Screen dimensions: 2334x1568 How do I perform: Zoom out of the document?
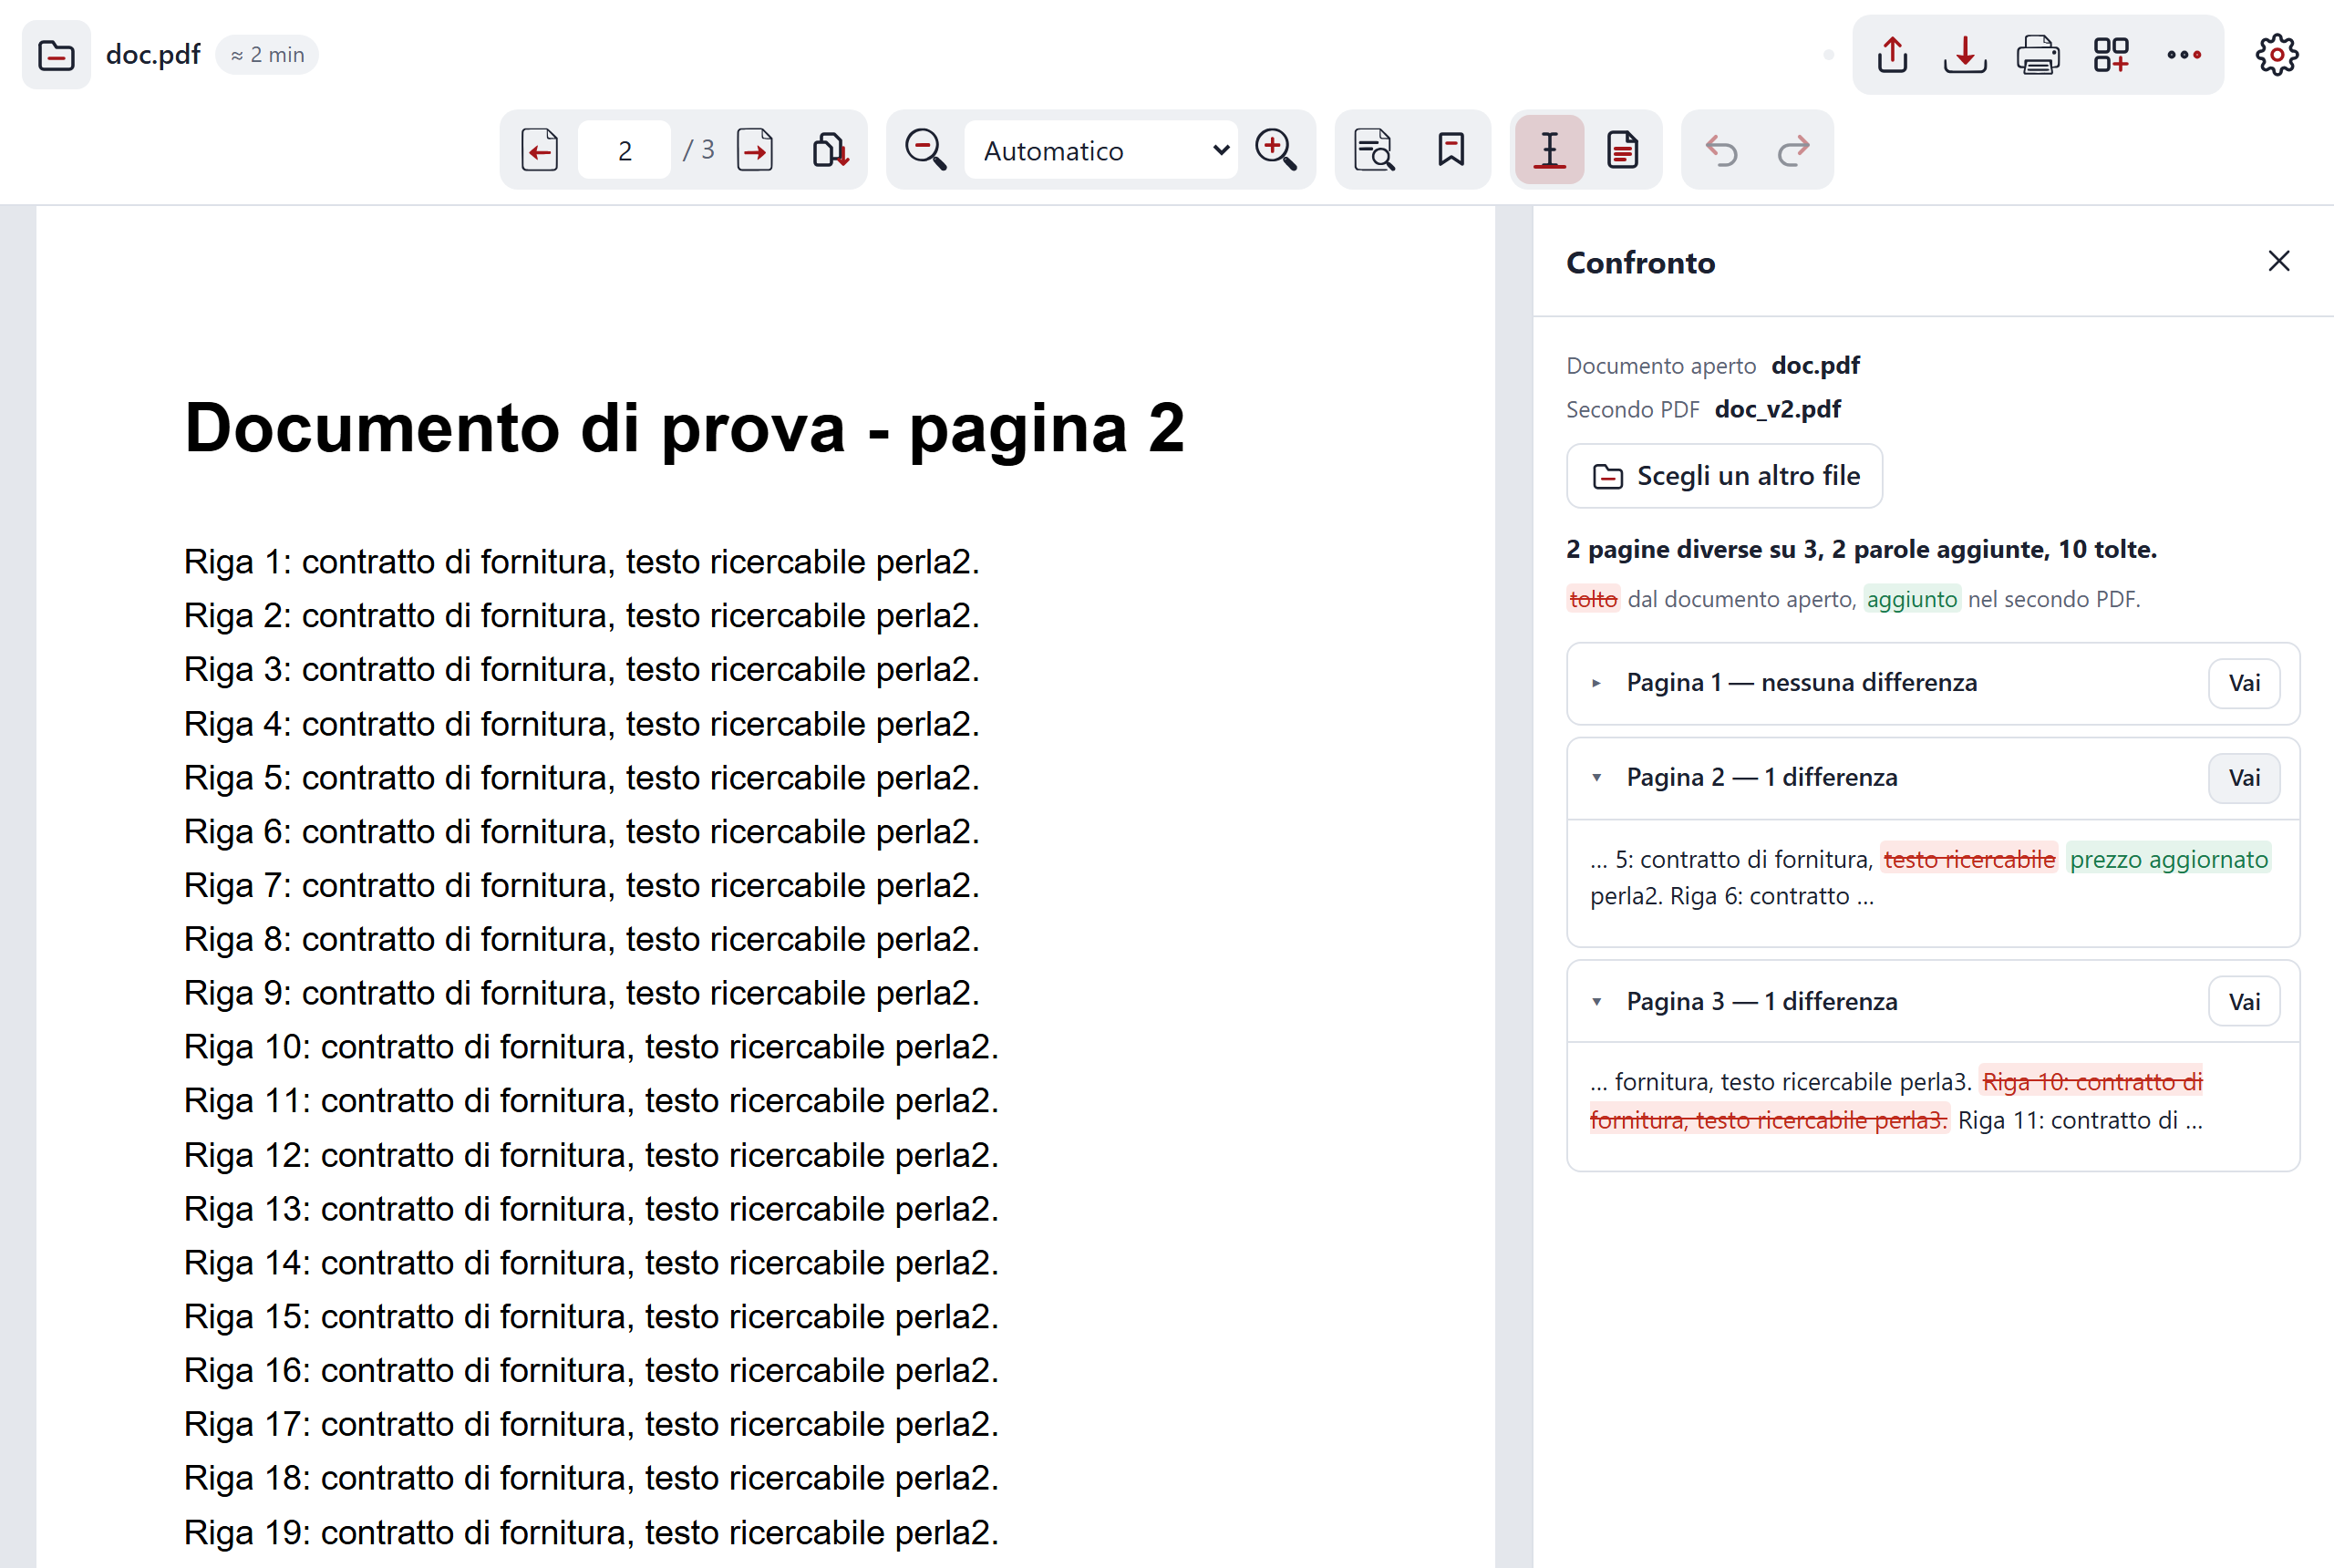[x=925, y=150]
